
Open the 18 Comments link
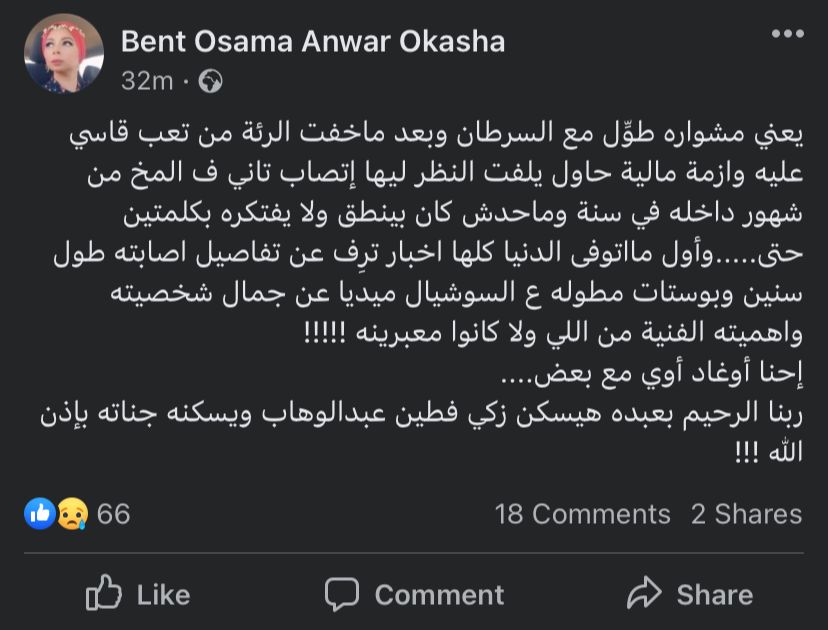coord(582,514)
